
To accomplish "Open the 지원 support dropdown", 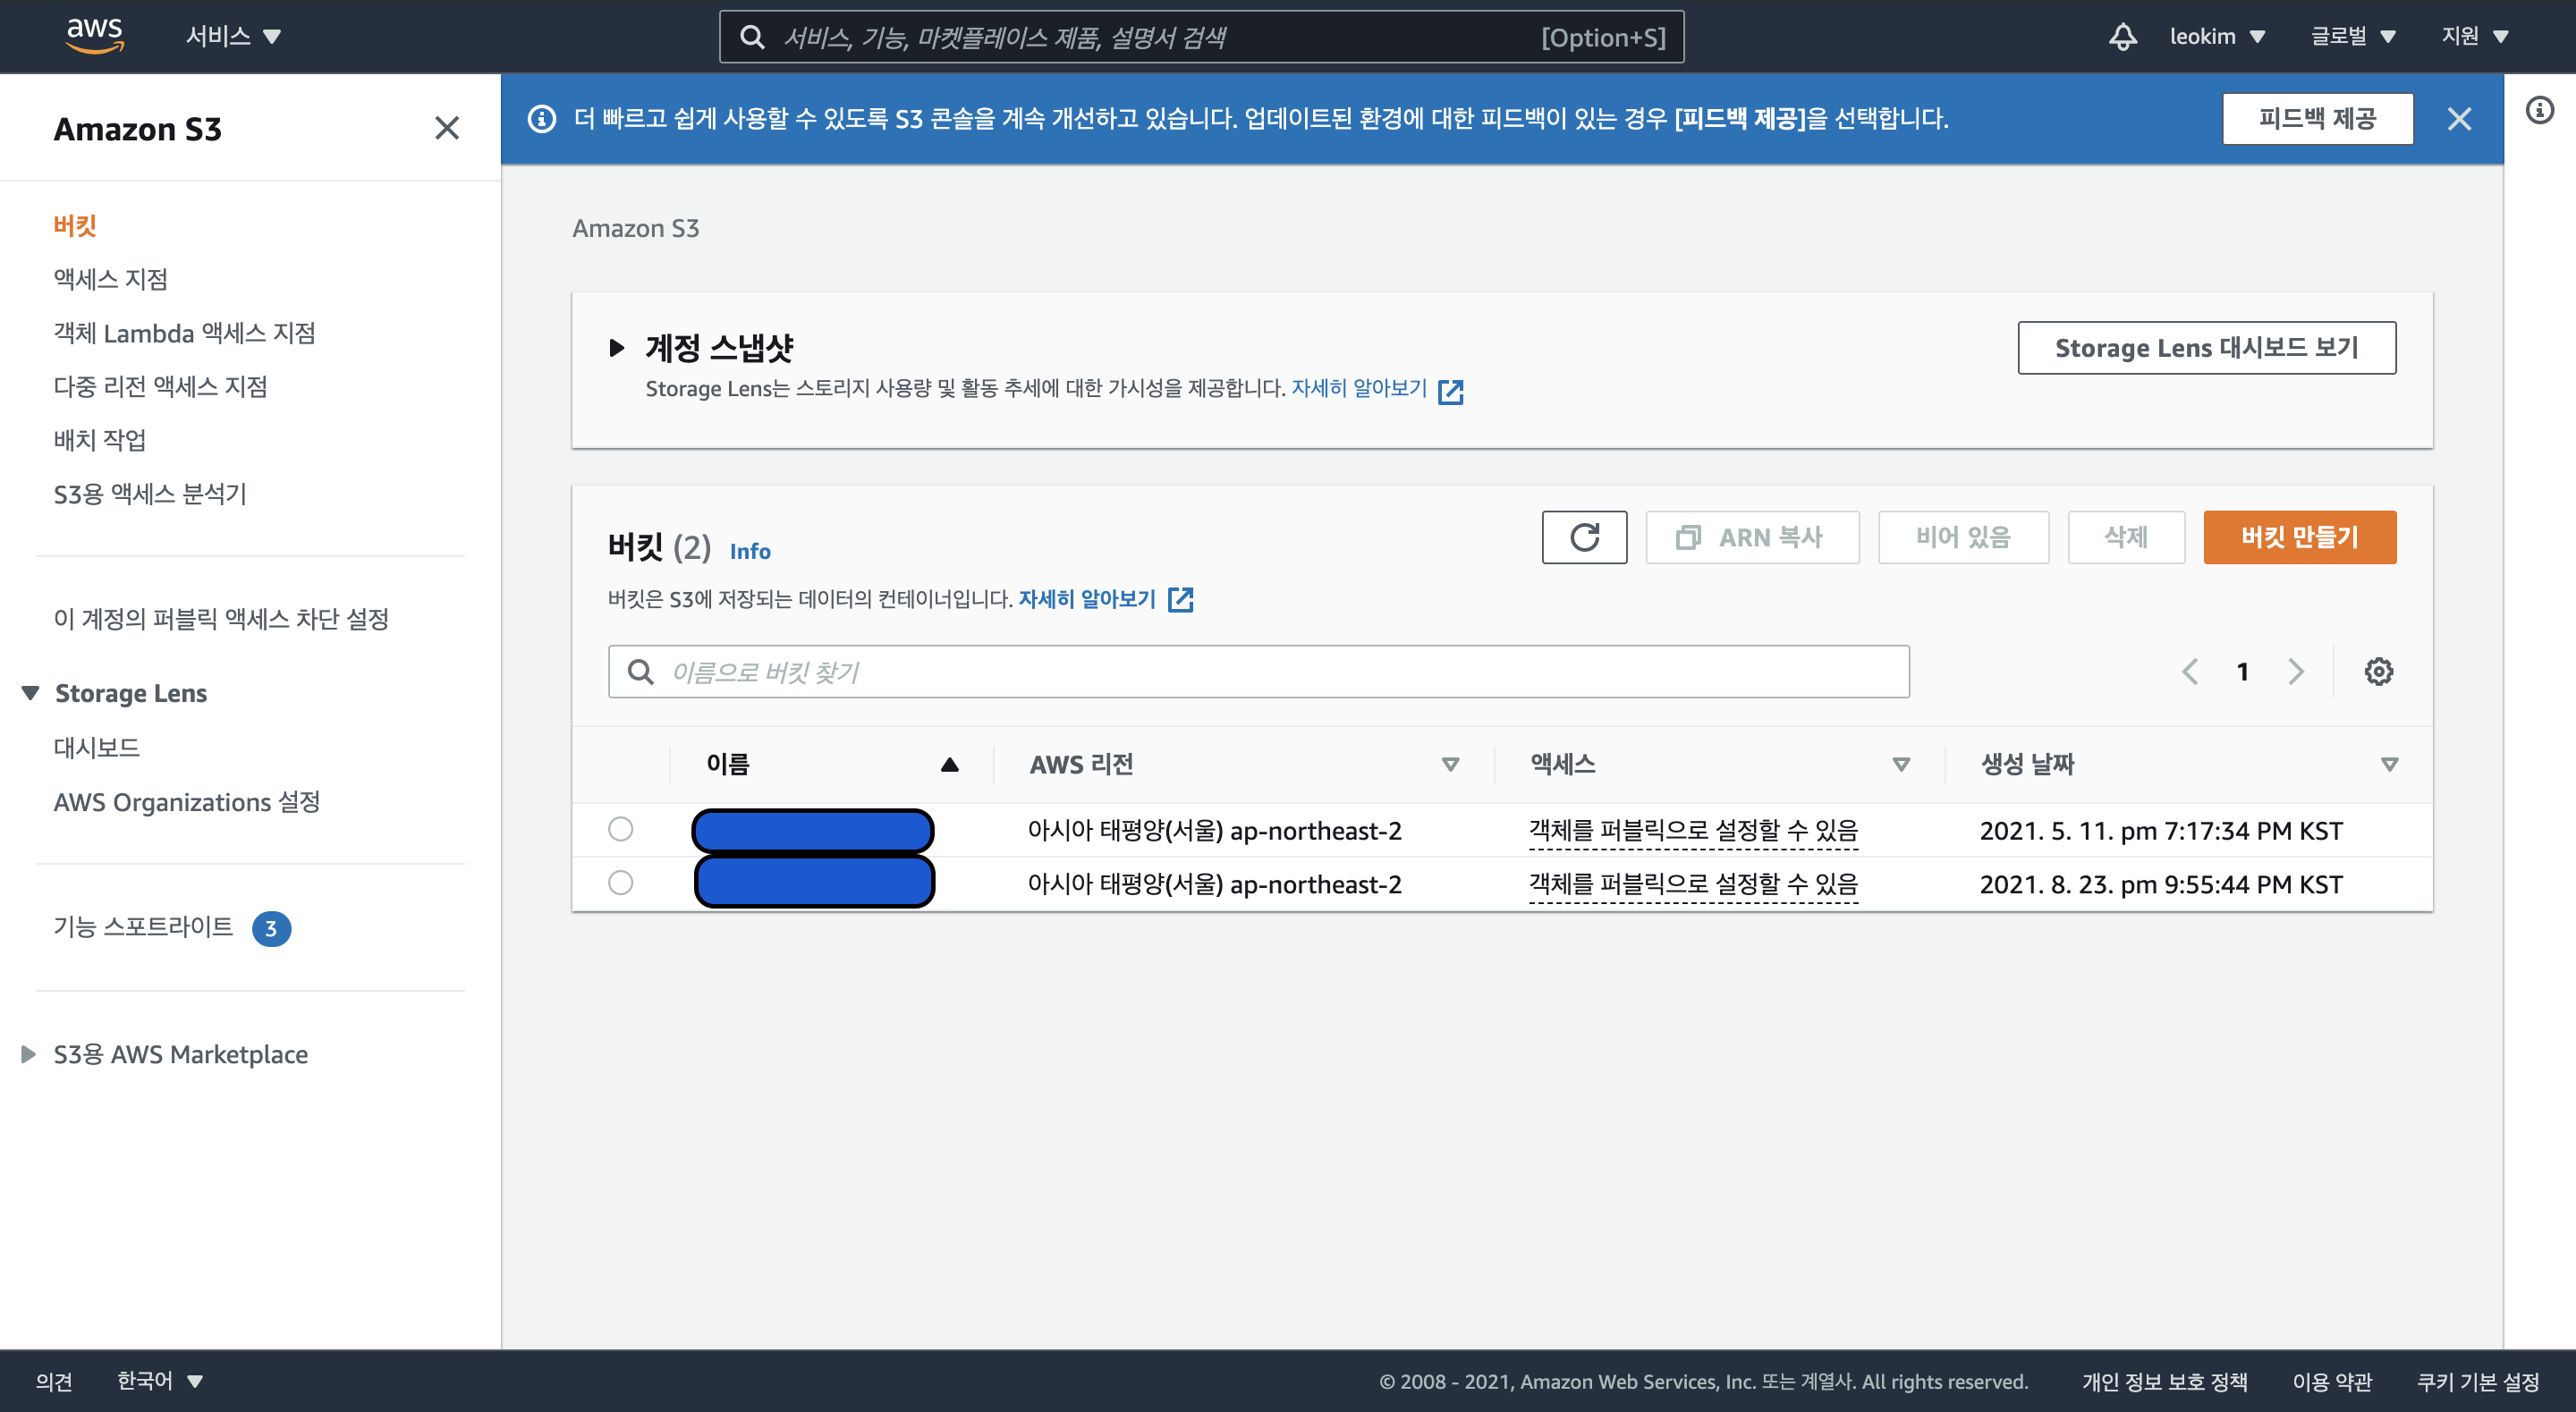I will pos(2475,37).
